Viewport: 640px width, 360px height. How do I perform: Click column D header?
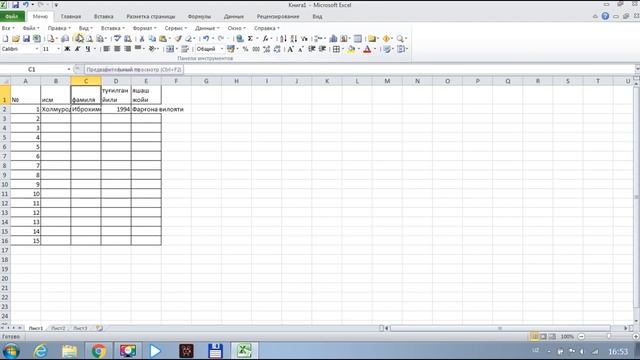[x=116, y=81]
